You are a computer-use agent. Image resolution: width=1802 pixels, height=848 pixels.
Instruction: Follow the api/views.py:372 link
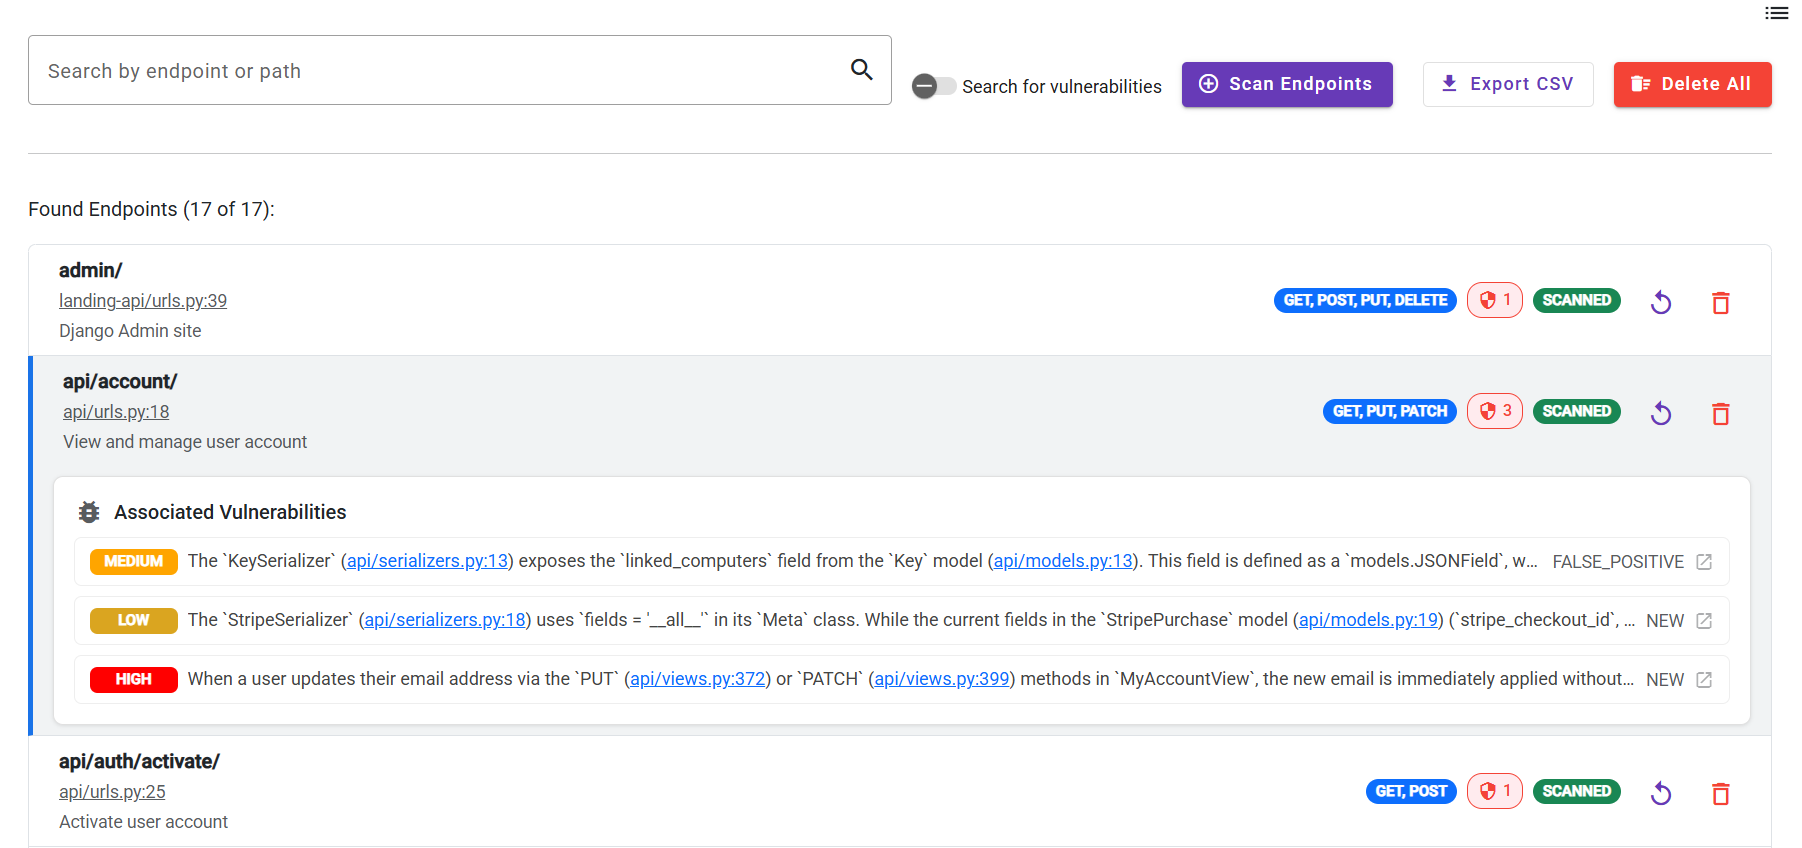pos(697,679)
